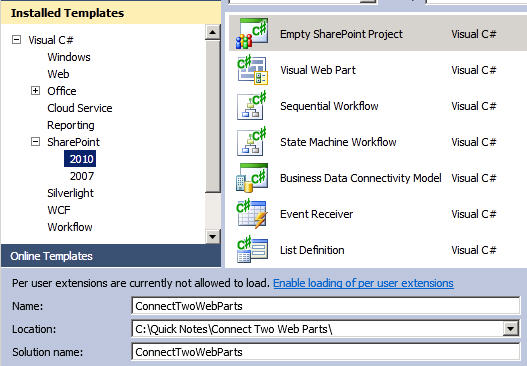Click the template tree scroll down arrow
Viewport: 527px width, 366px height.
[212, 236]
